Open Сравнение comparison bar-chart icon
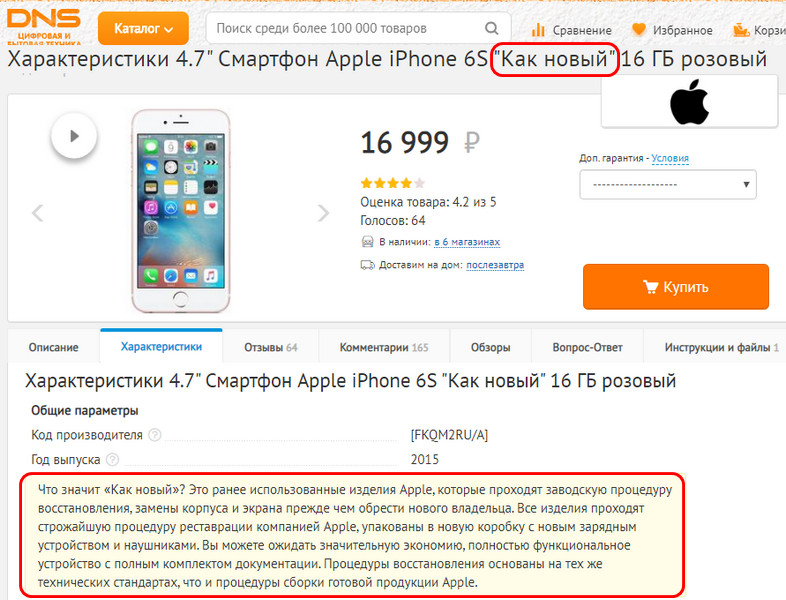 click(x=538, y=30)
